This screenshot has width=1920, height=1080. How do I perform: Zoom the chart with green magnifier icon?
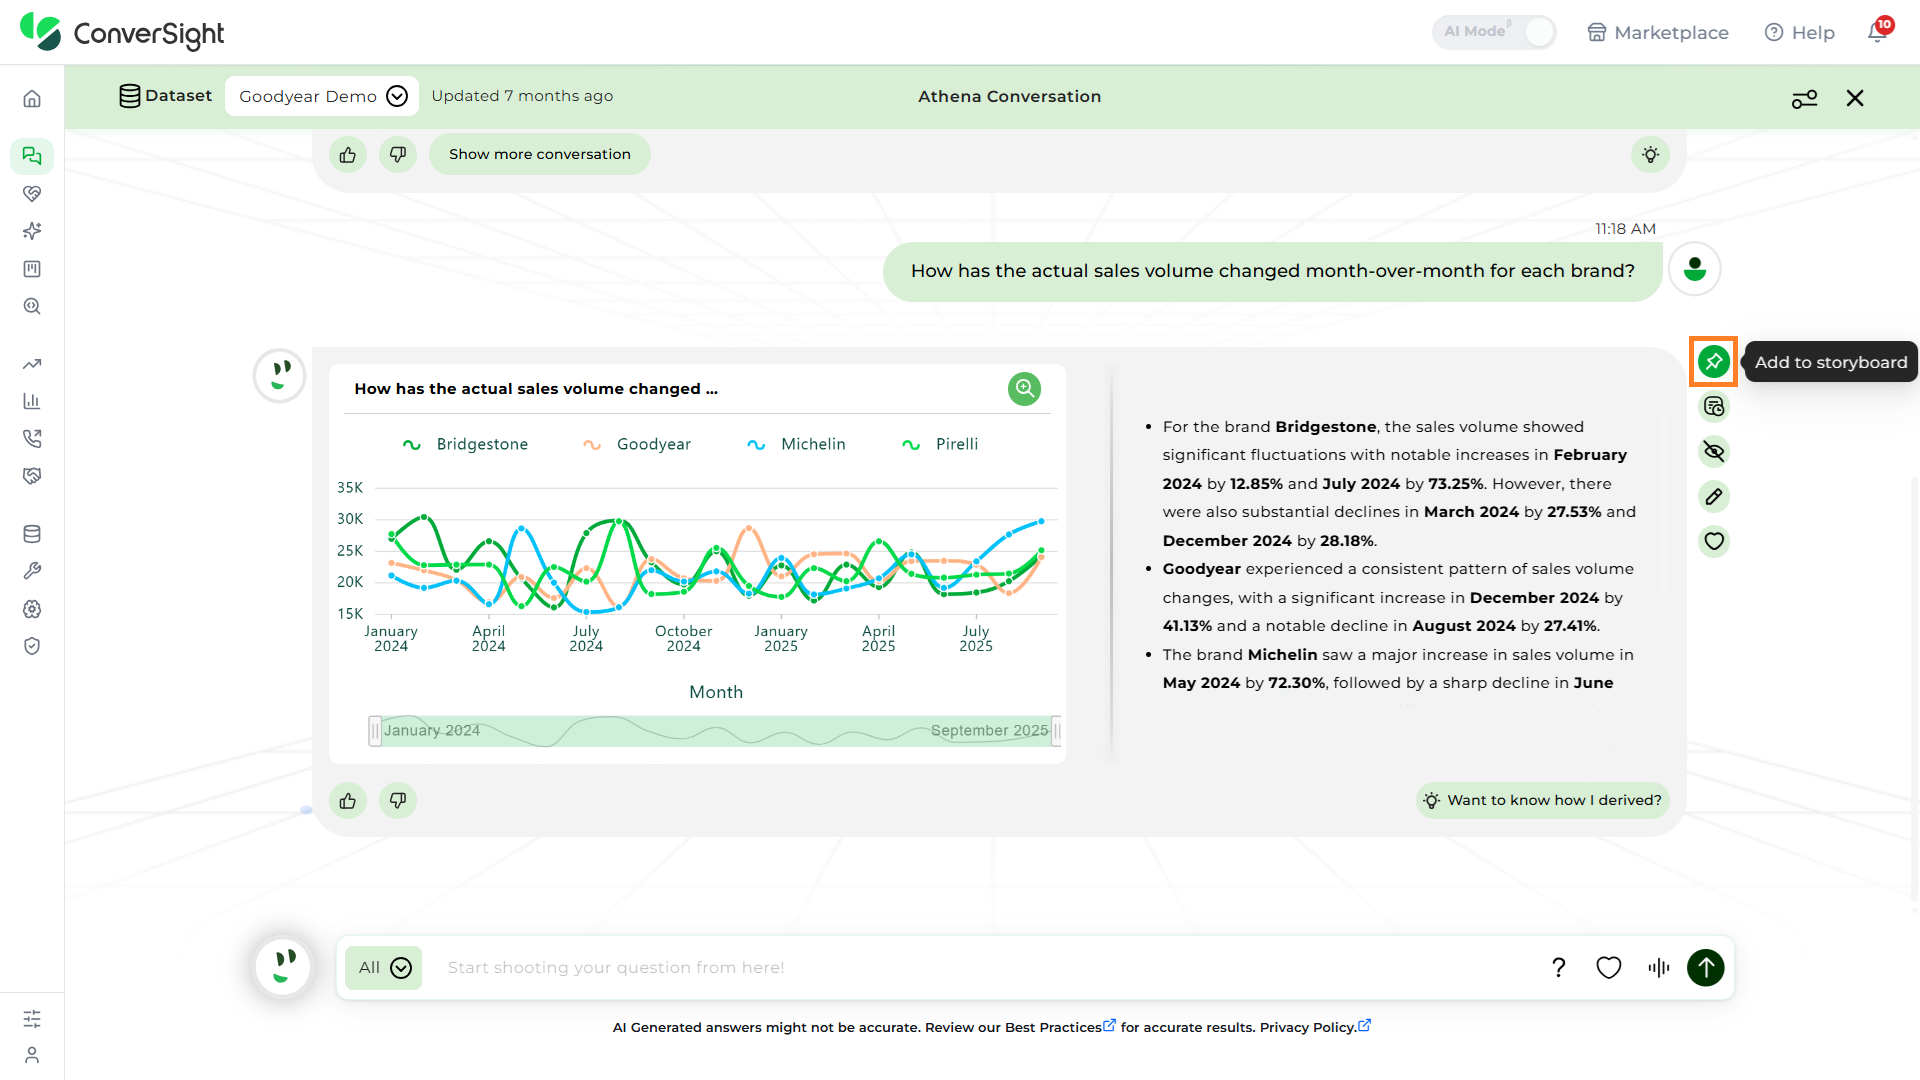1024,388
